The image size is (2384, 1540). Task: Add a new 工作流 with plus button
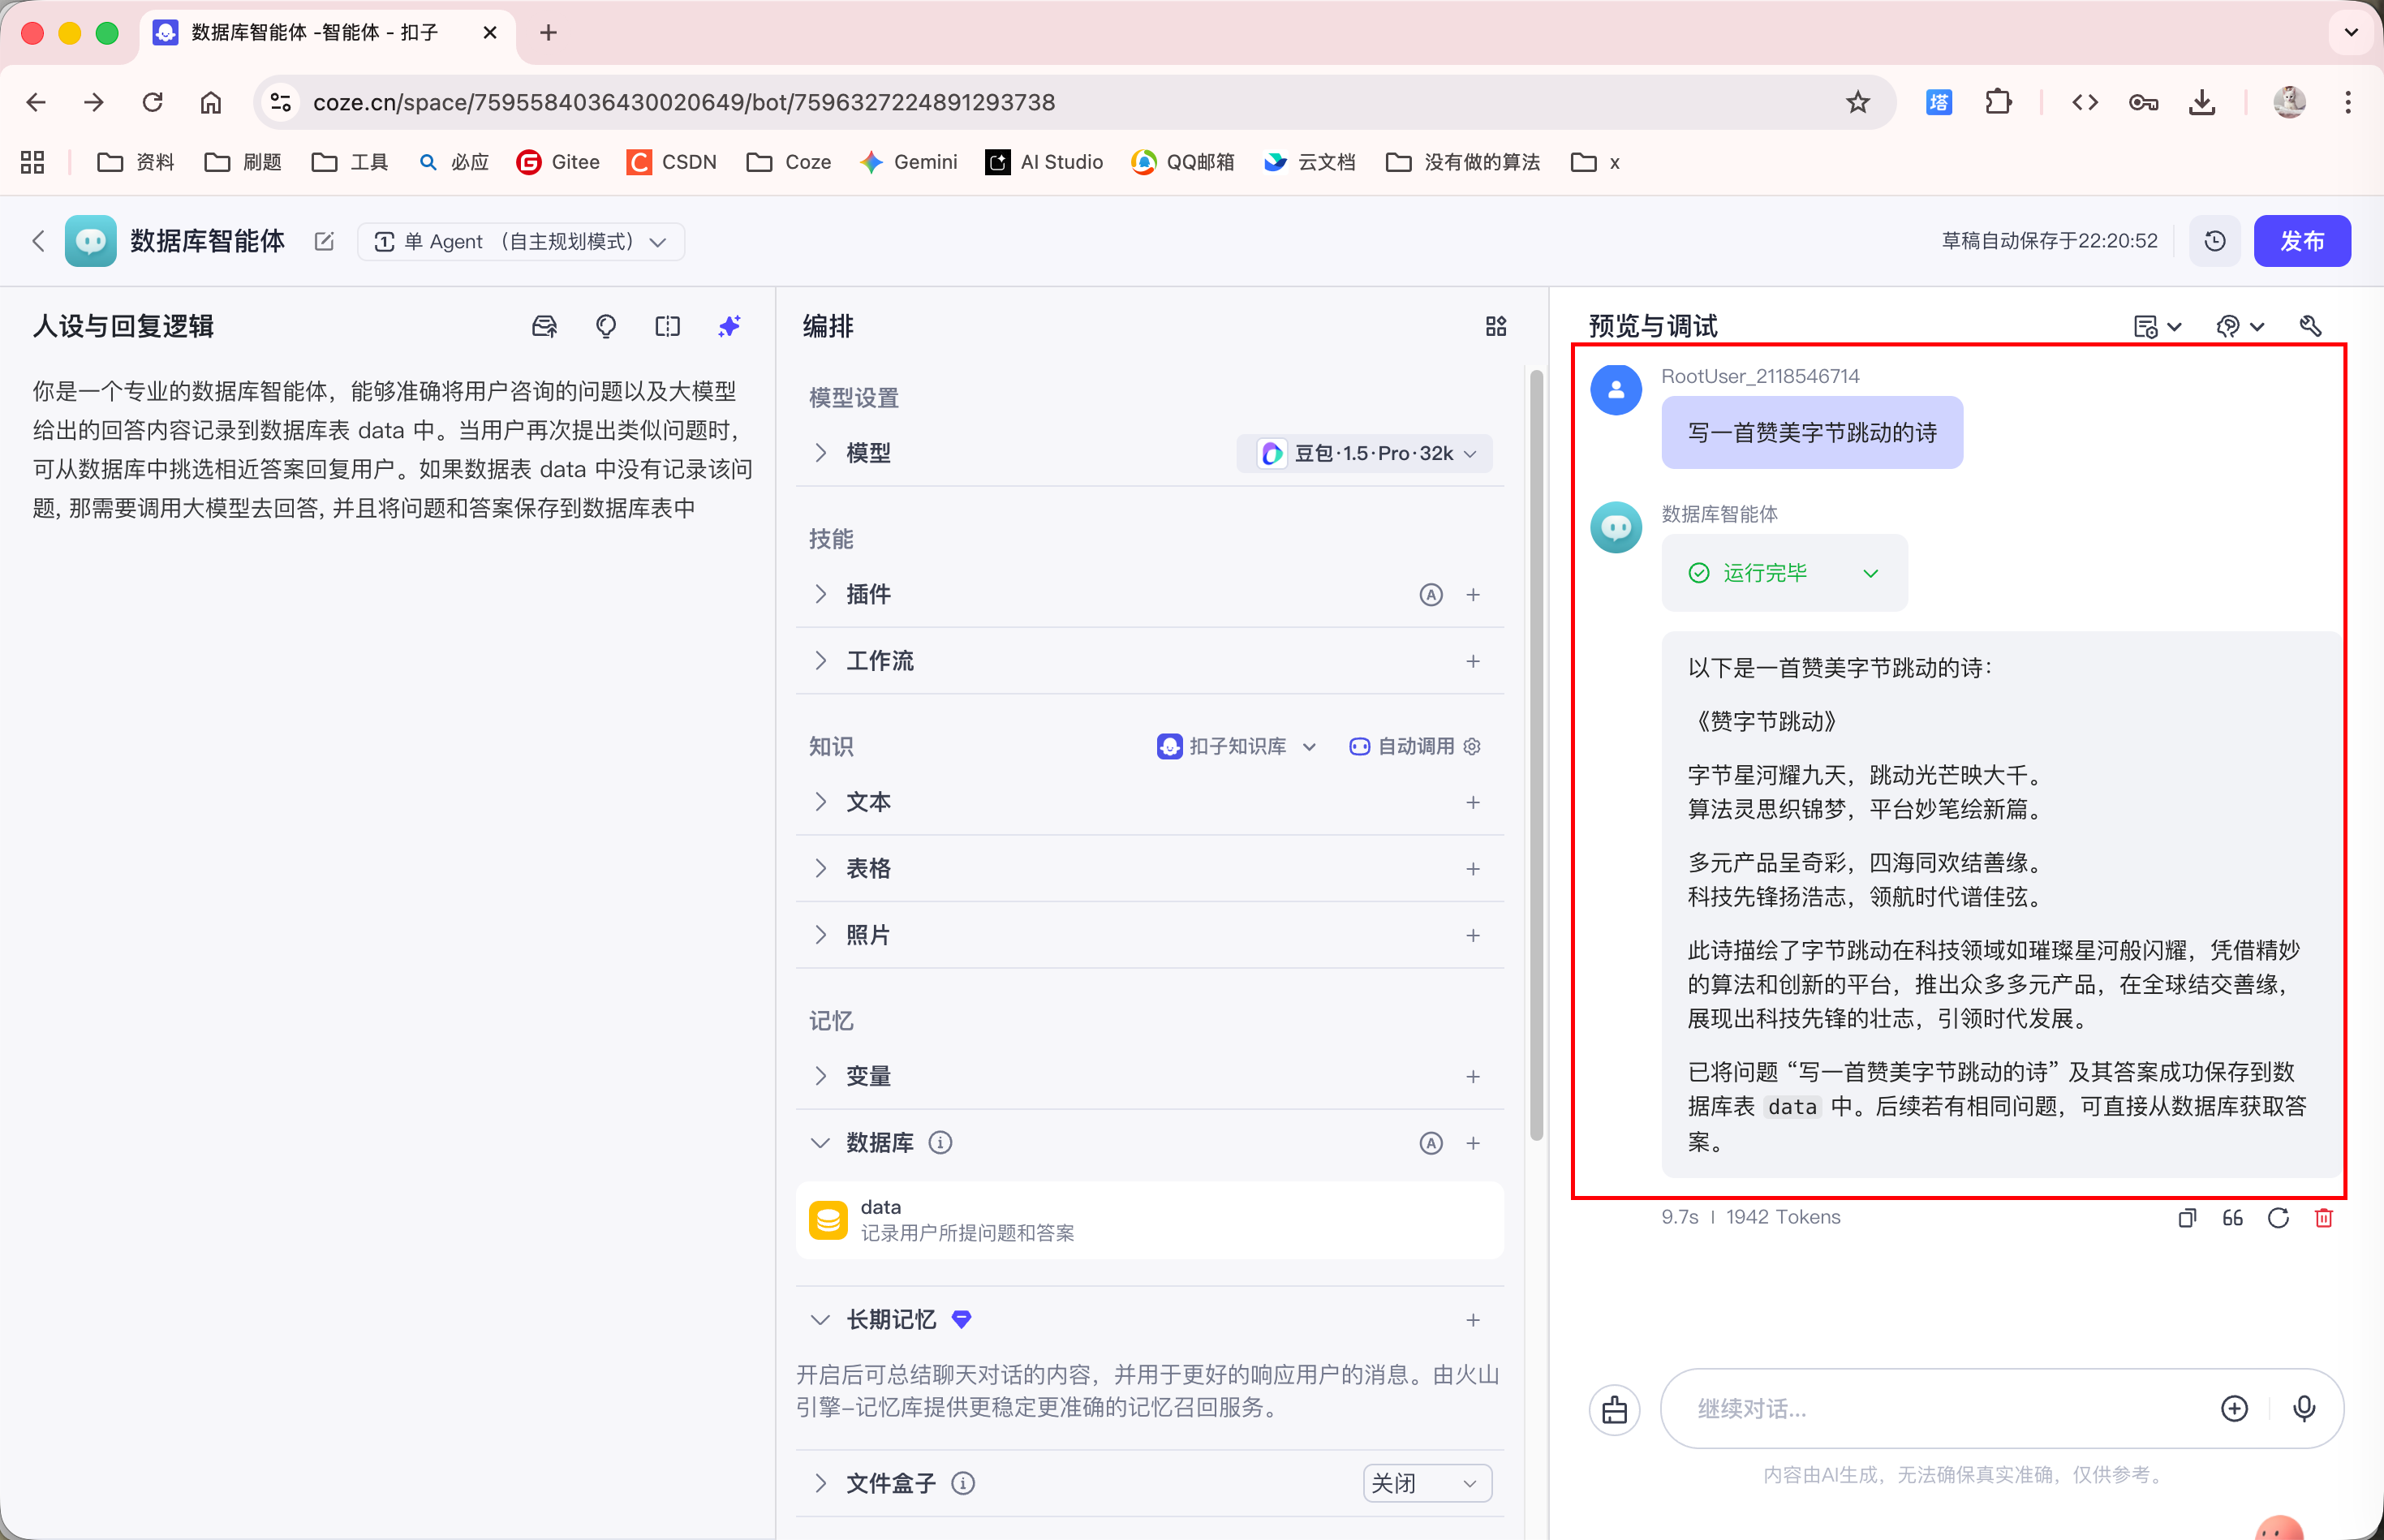click(x=1472, y=661)
